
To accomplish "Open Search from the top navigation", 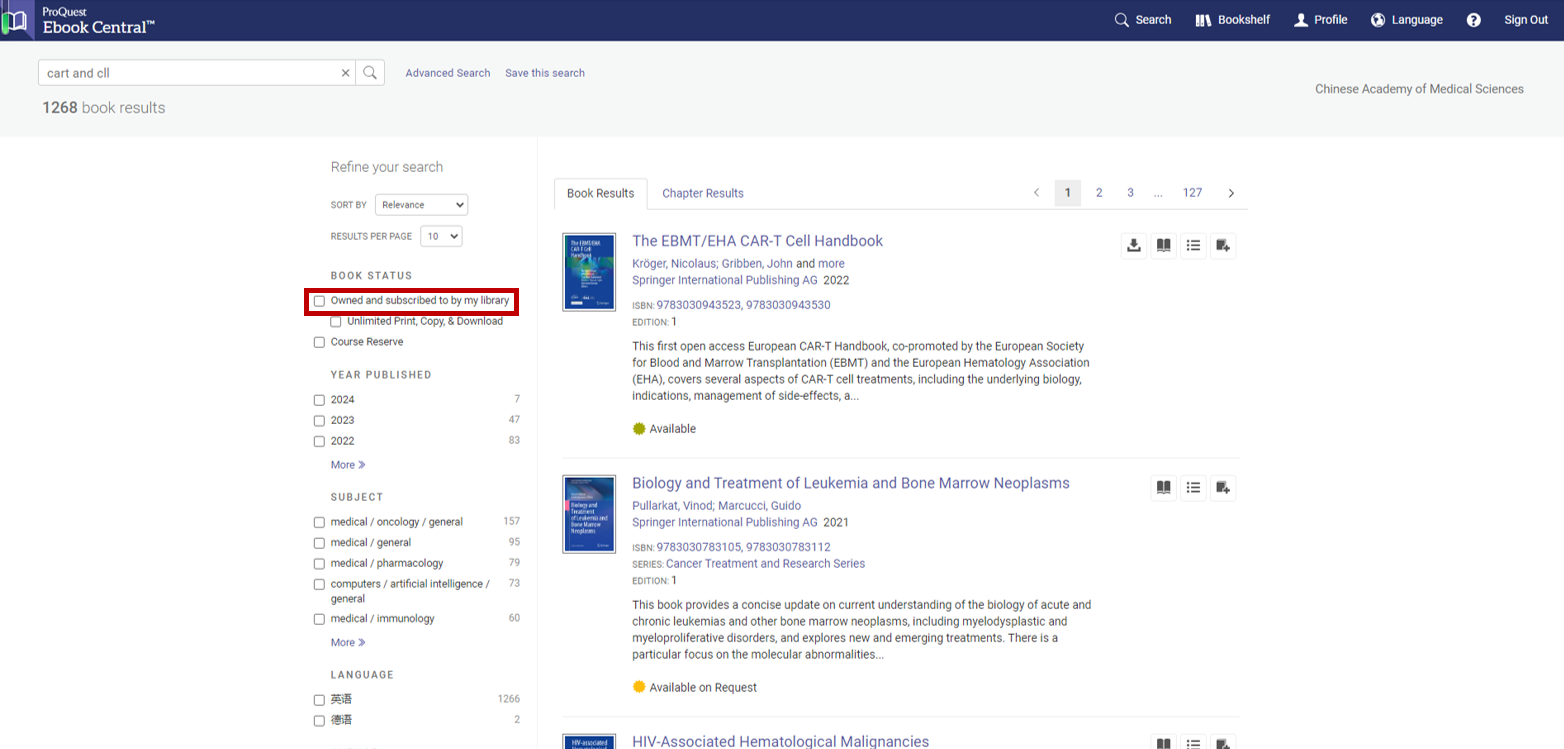I will (x=1143, y=20).
